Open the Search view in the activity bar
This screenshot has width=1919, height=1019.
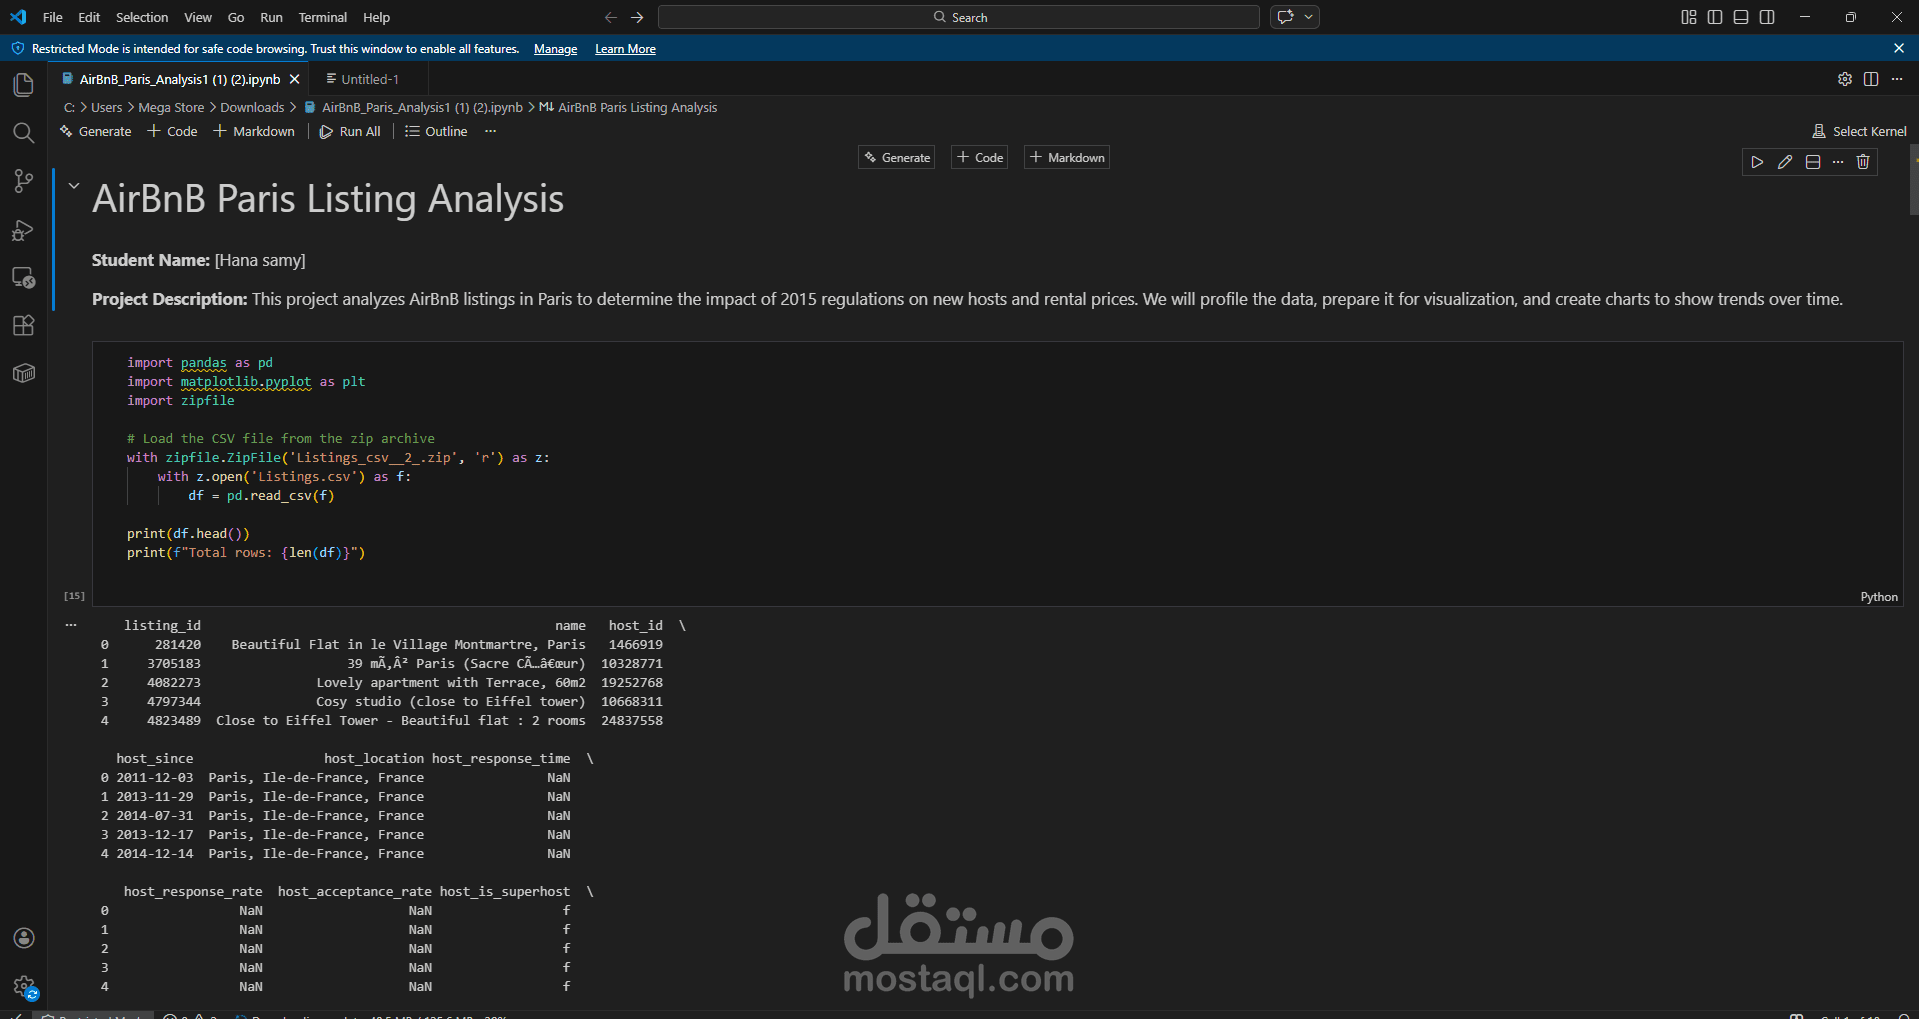[x=23, y=132]
